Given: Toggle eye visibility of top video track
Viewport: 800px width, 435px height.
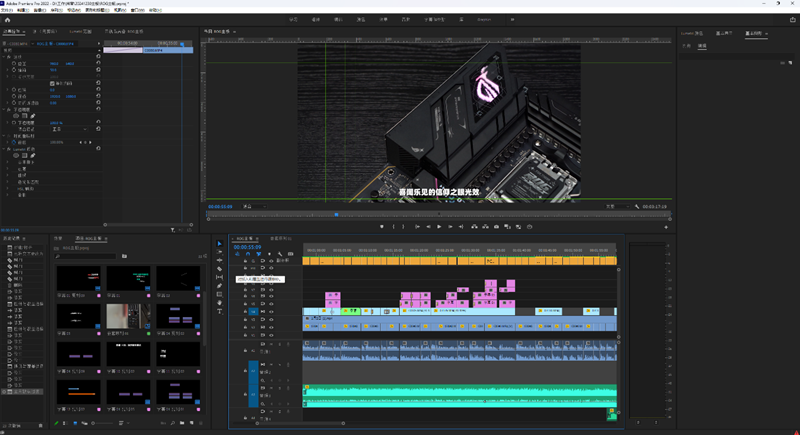Looking at the screenshot, I should [x=271, y=260].
